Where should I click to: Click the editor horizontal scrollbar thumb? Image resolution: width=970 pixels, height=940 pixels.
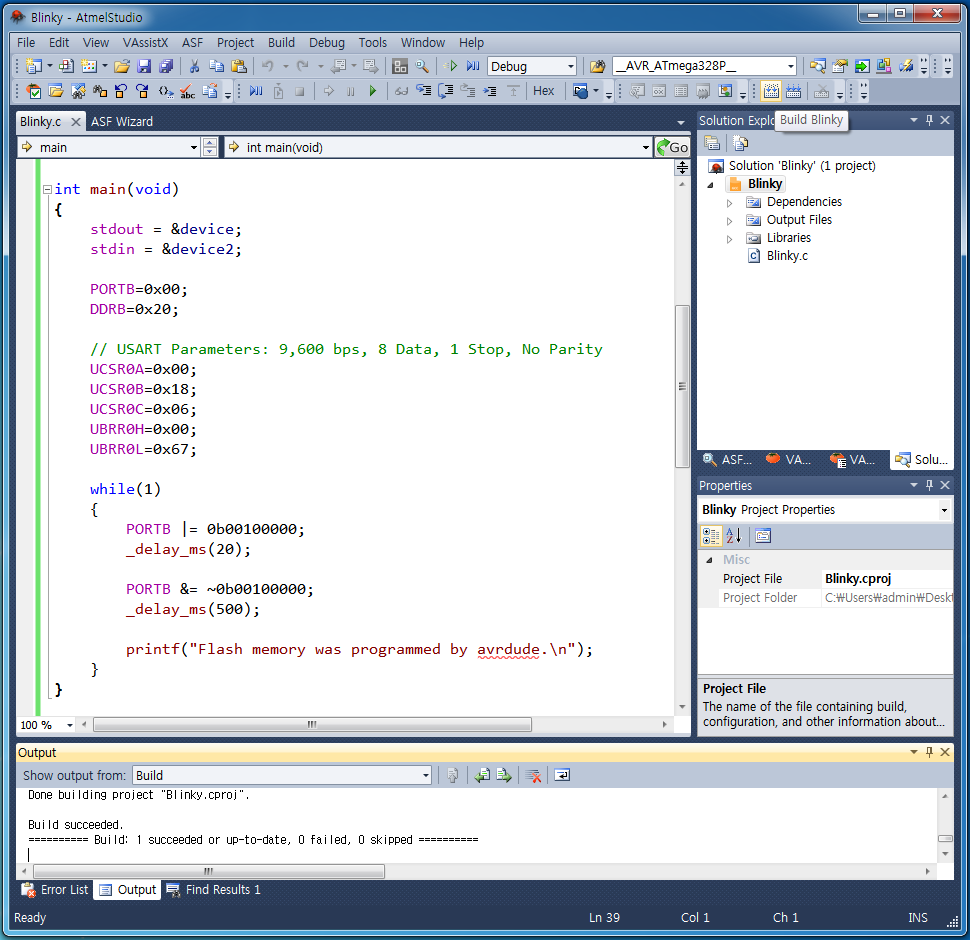click(x=312, y=724)
